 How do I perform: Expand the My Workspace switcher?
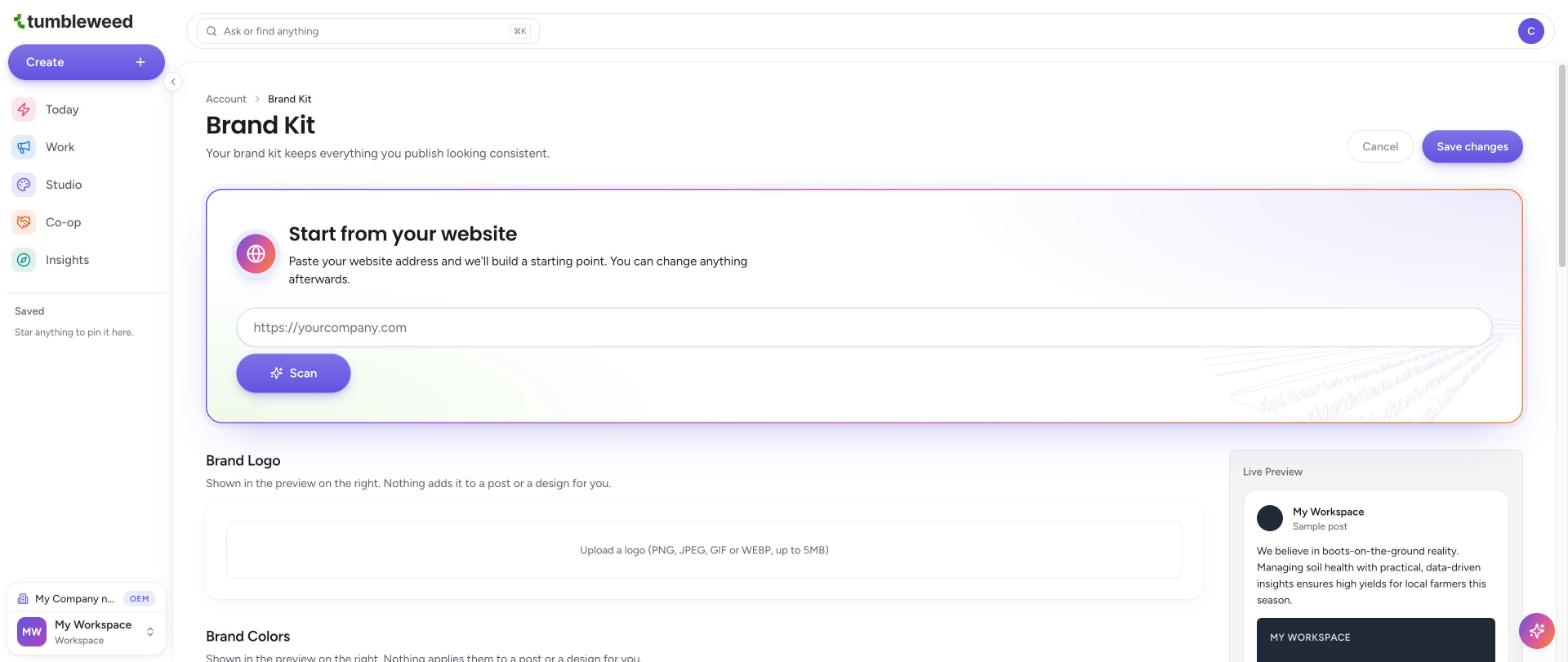click(86, 632)
